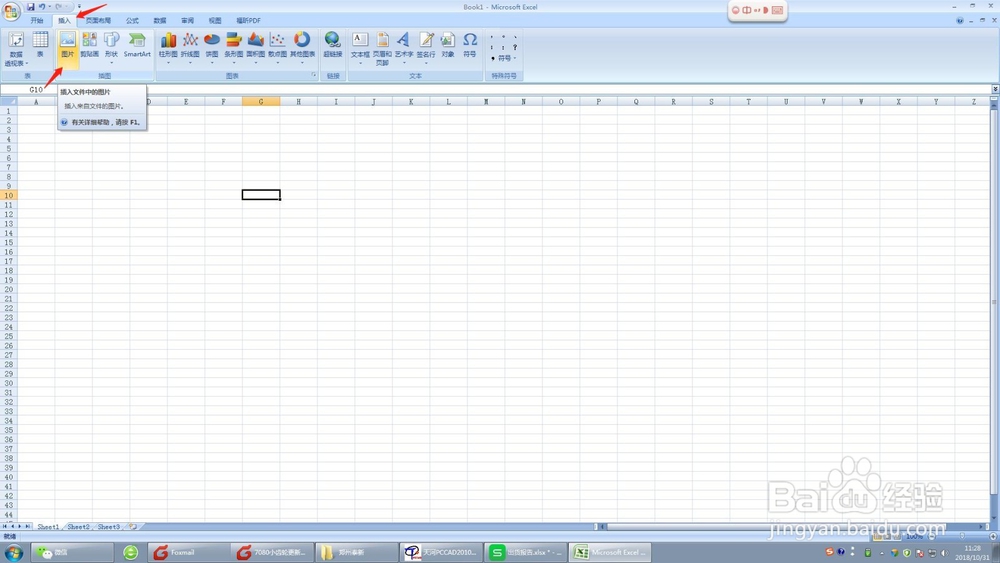Open Clip Art (剪贴画)
Screen dimensions: 1000x563
point(89,45)
